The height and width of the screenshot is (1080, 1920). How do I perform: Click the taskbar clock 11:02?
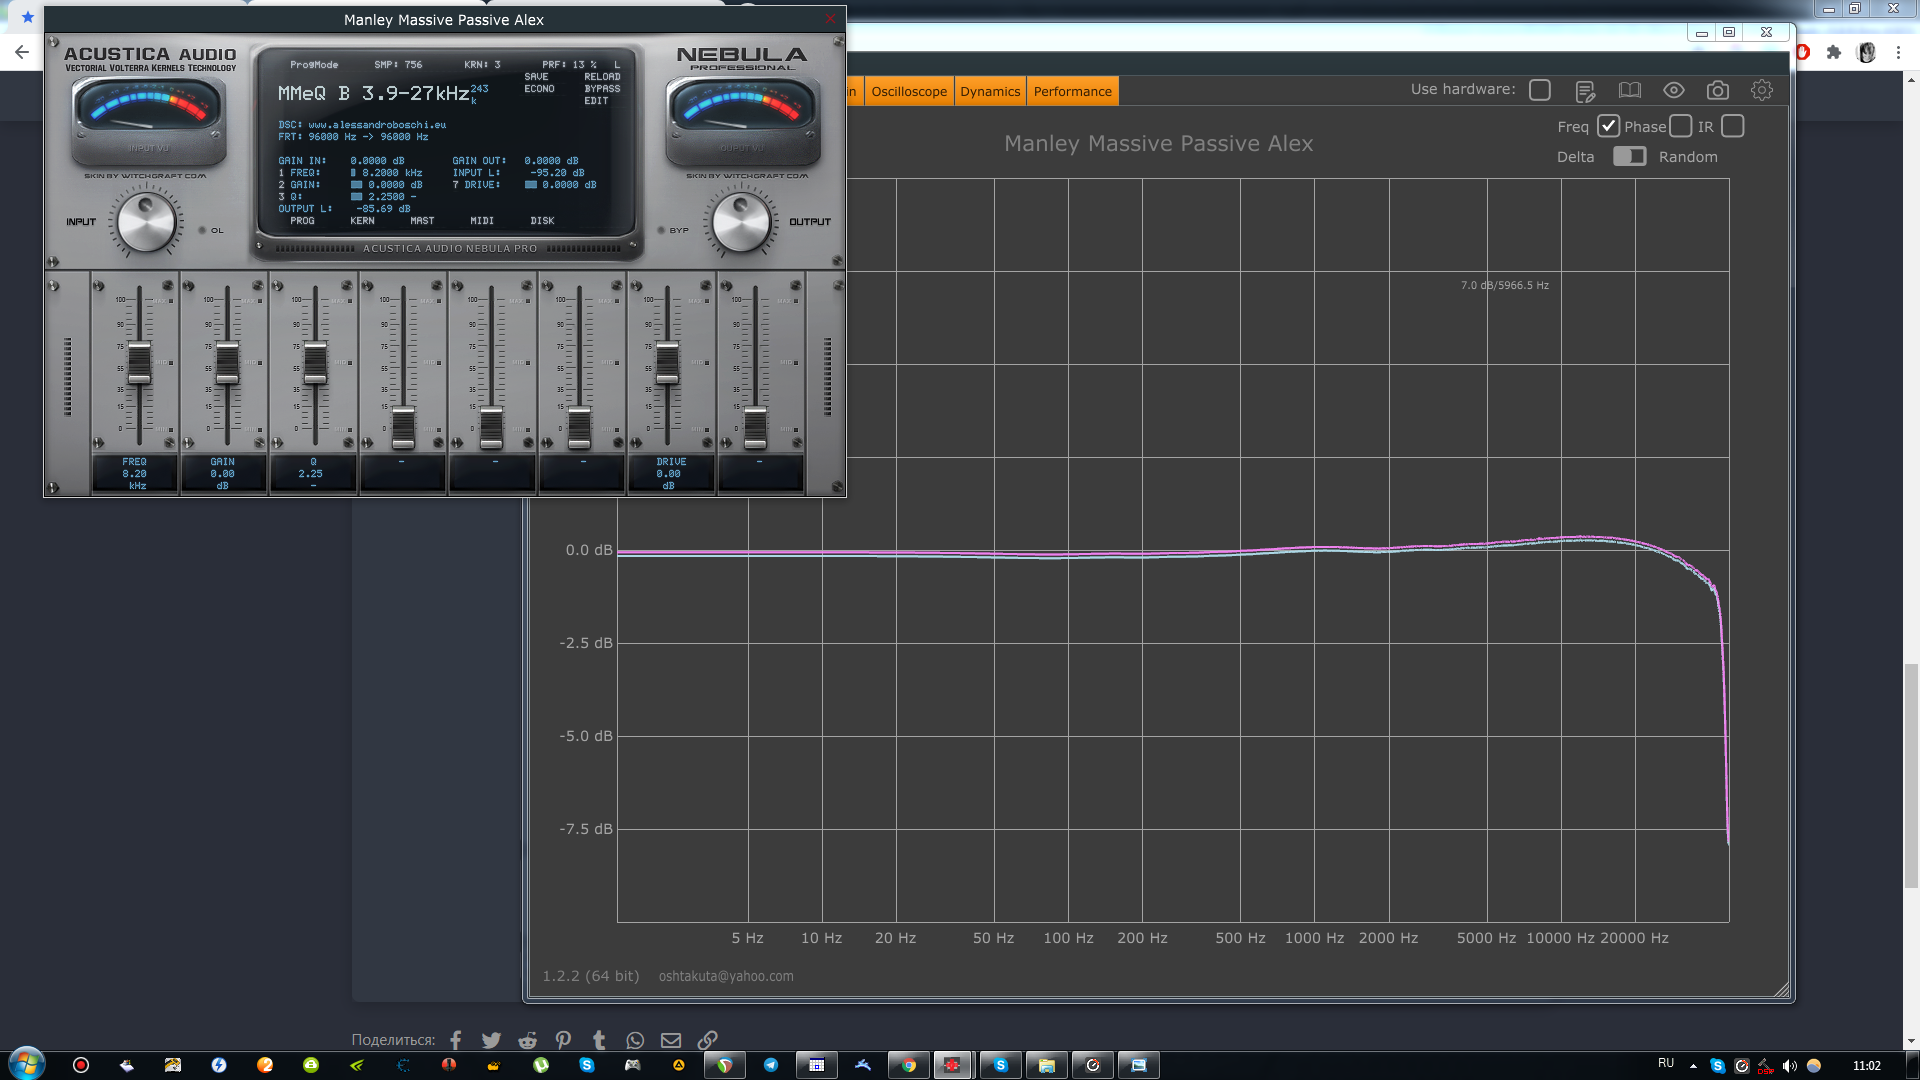pos(1866,1065)
